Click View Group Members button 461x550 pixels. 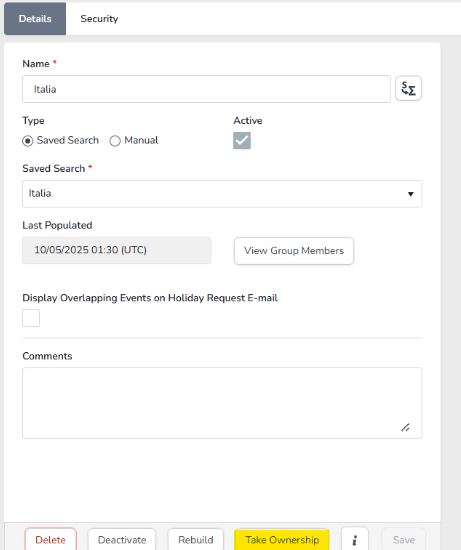pos(294,251)
